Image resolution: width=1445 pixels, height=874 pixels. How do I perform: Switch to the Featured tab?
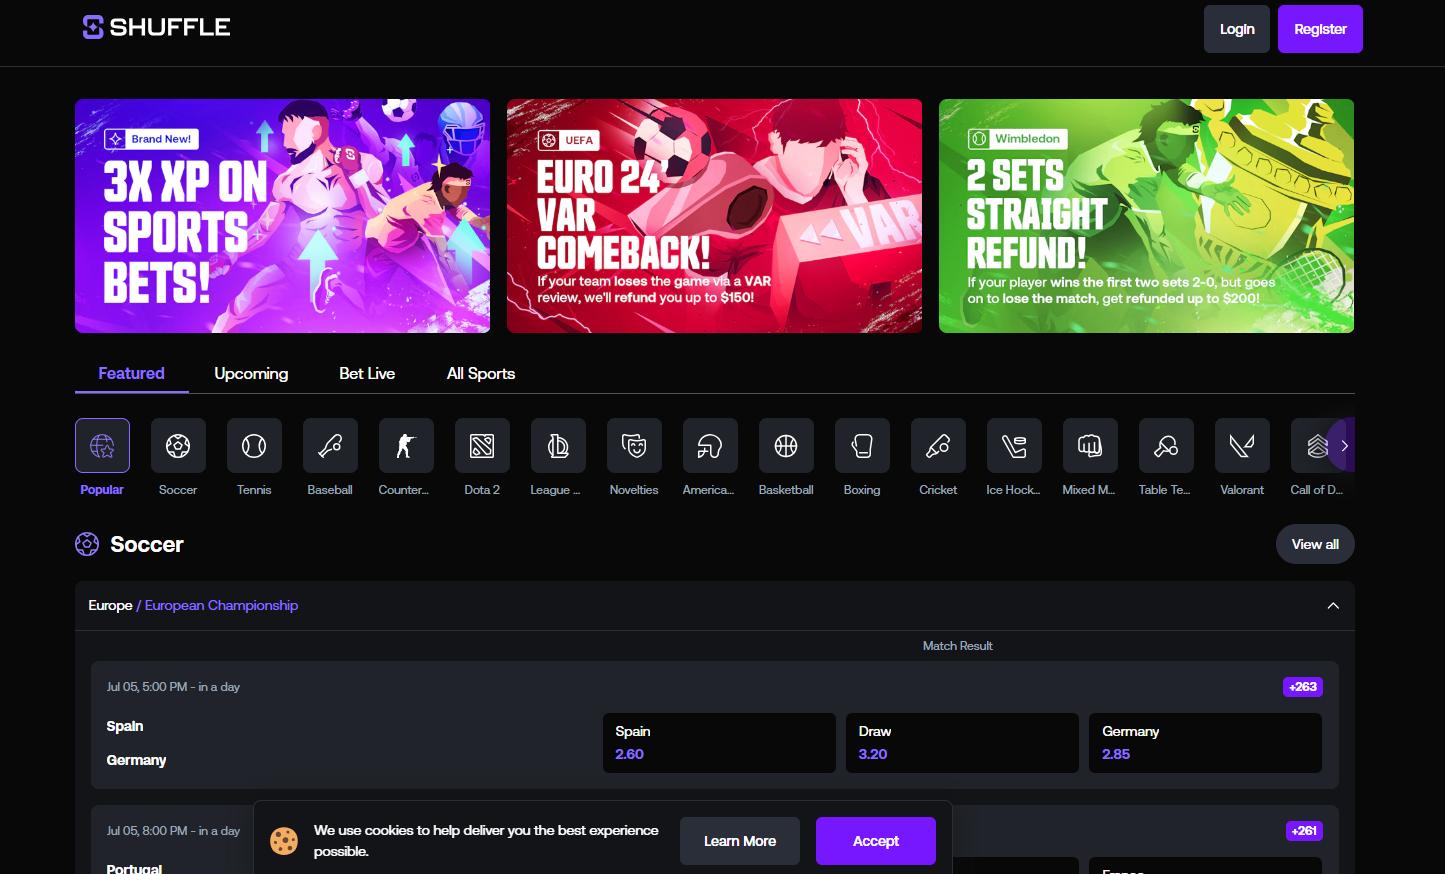(x=131, y=373)
